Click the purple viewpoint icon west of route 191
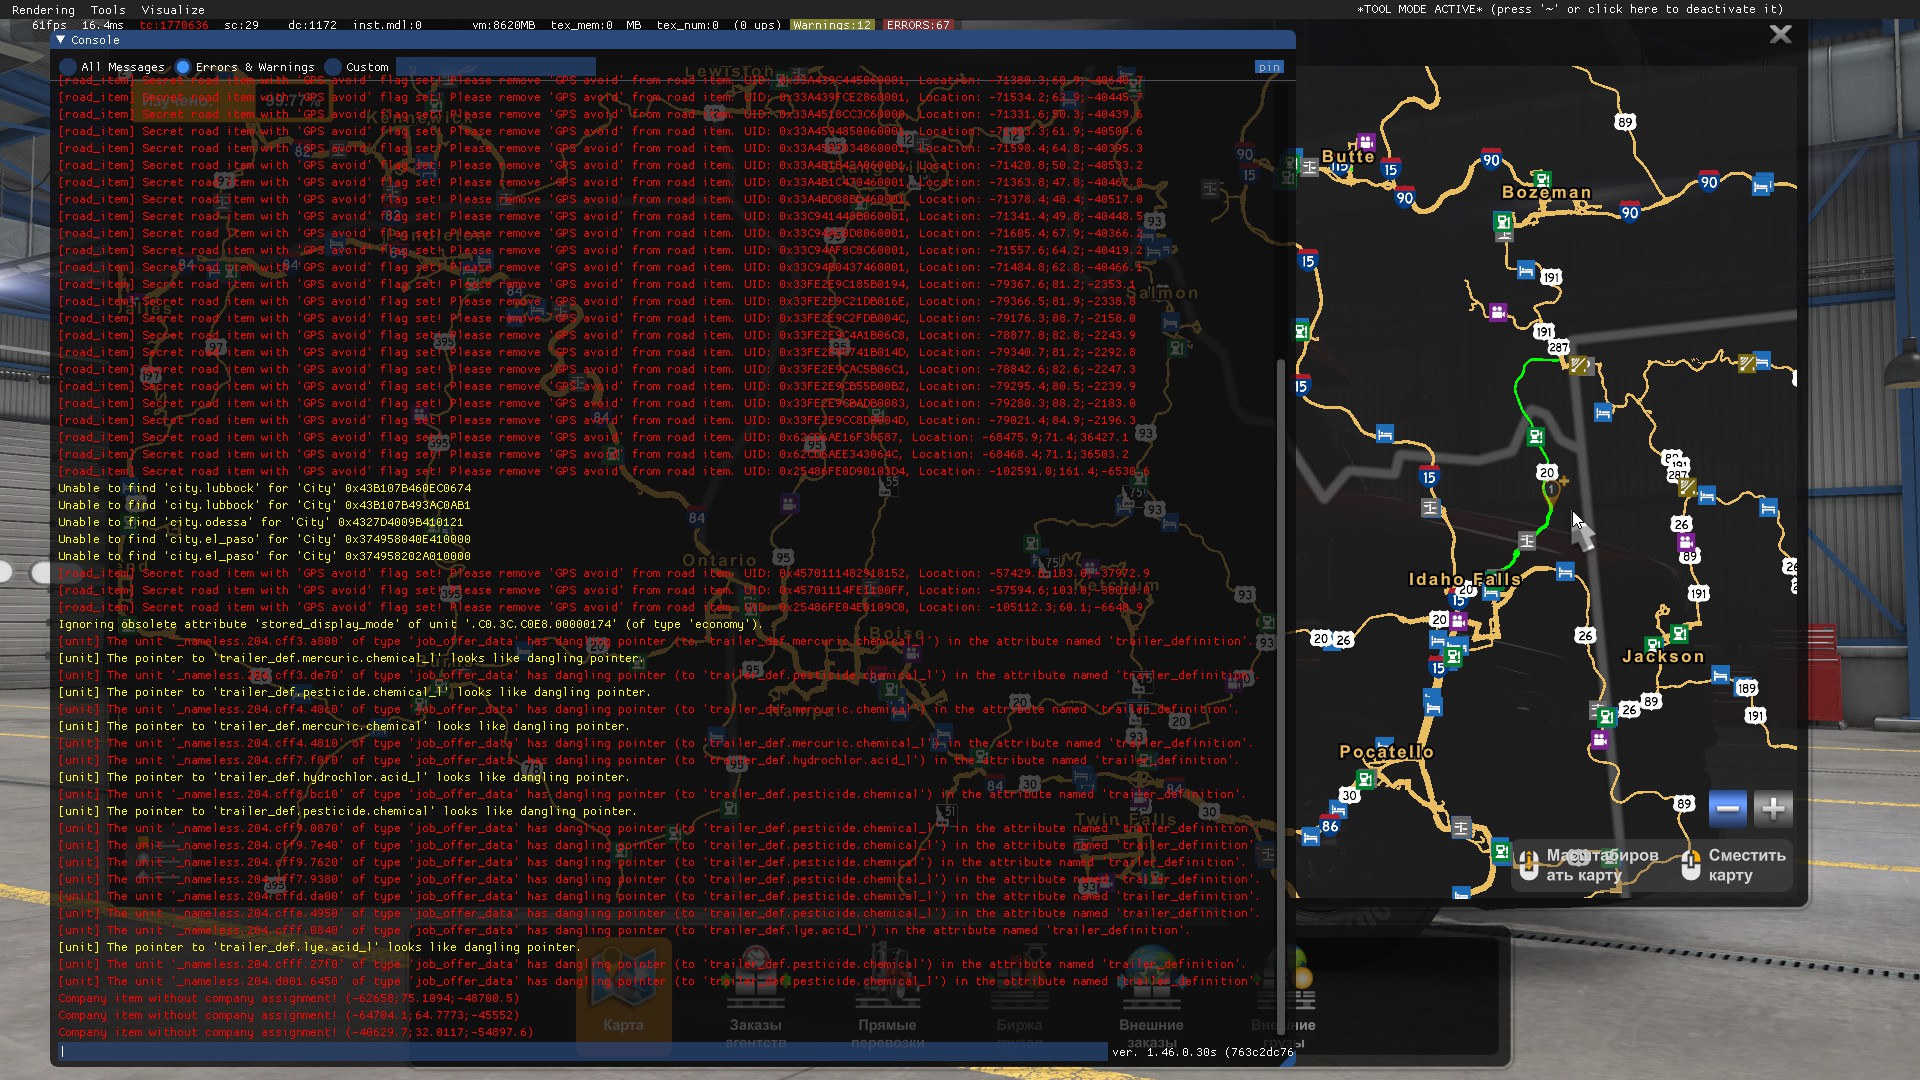Viewport: 1920px width, 1080px height. [x=1497, y=312]
